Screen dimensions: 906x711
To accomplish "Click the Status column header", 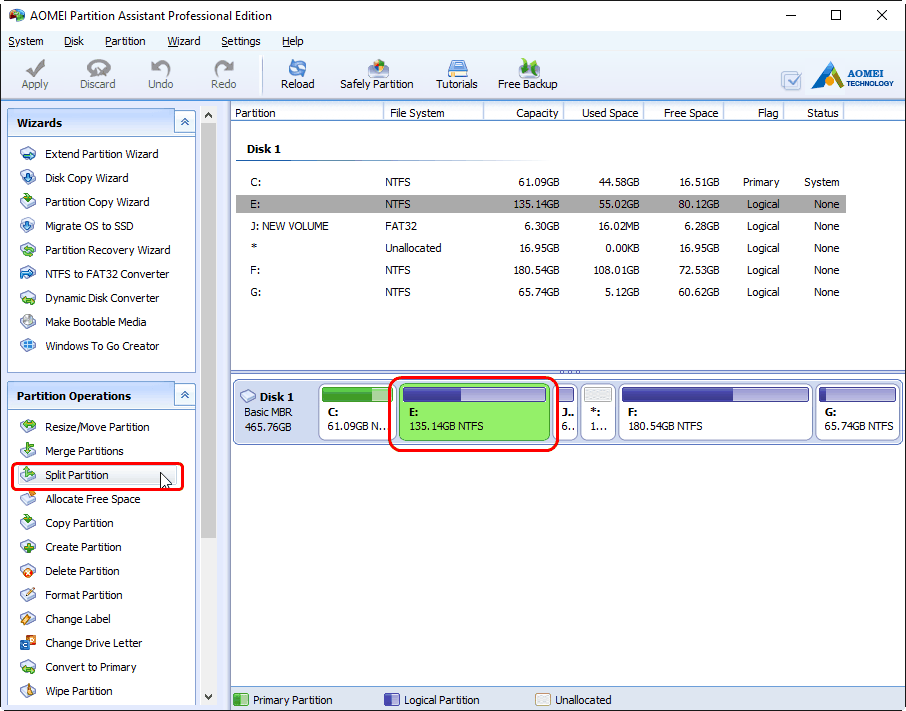I will coord(814,113).
